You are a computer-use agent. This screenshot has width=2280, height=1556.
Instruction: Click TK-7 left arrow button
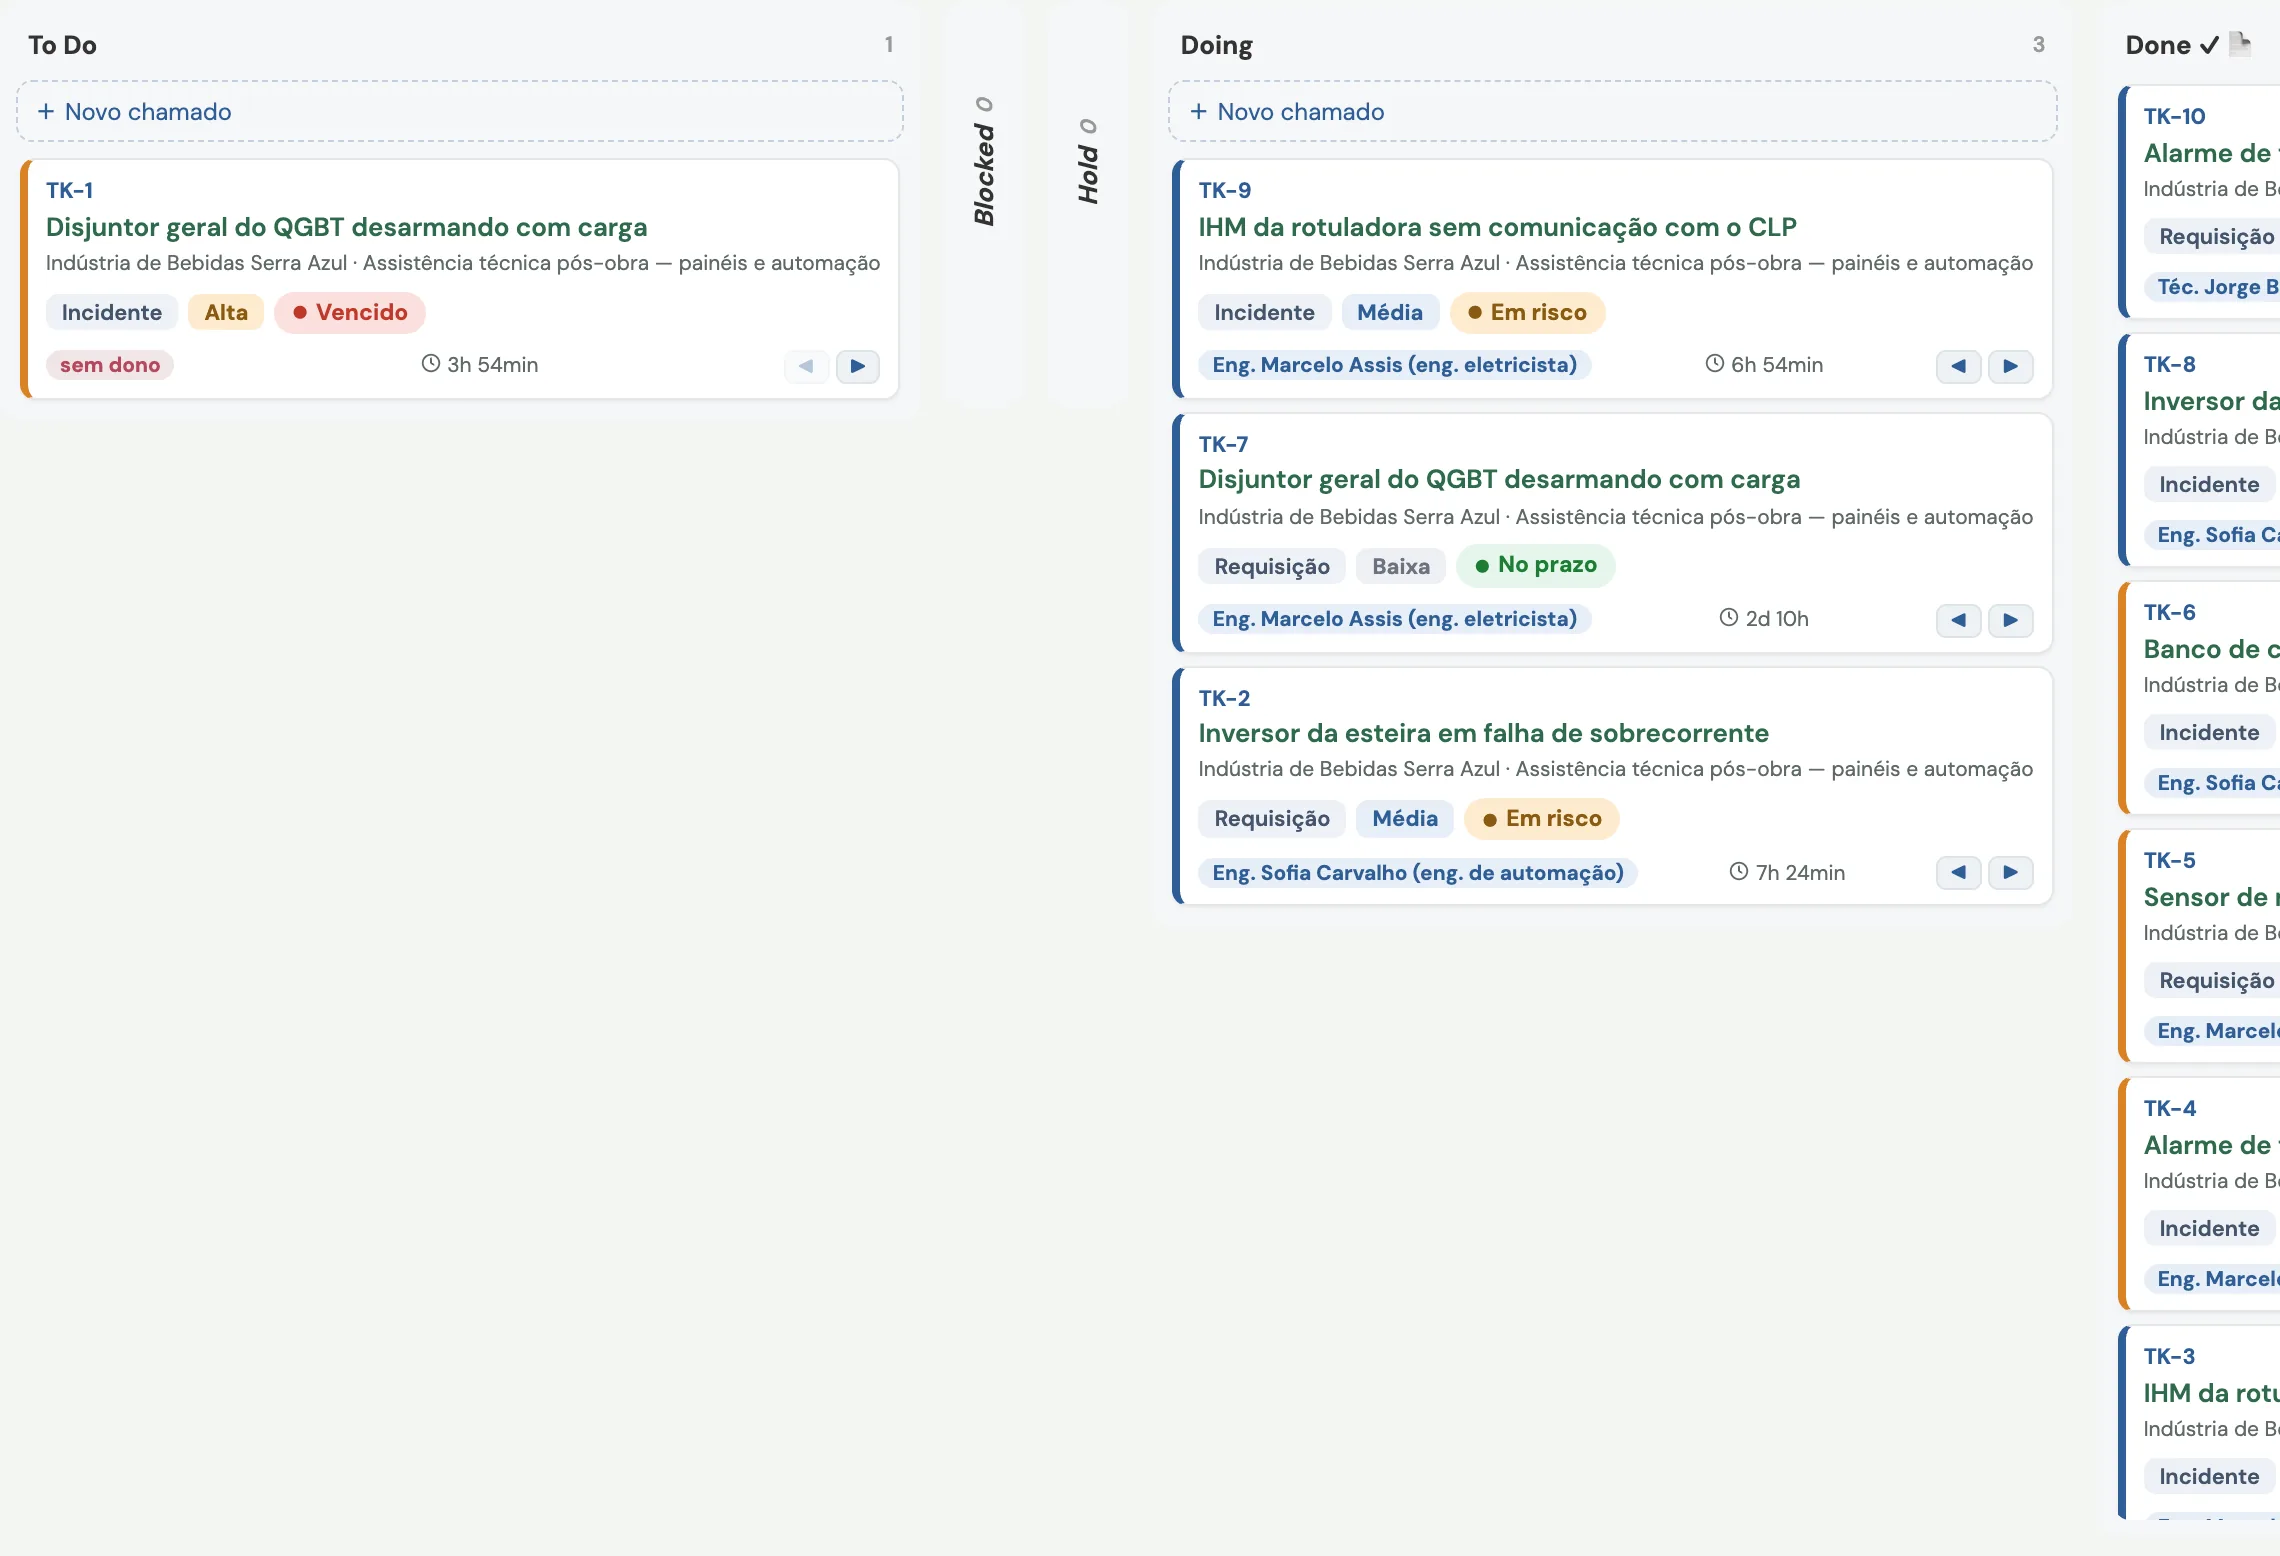[1958, 620]
